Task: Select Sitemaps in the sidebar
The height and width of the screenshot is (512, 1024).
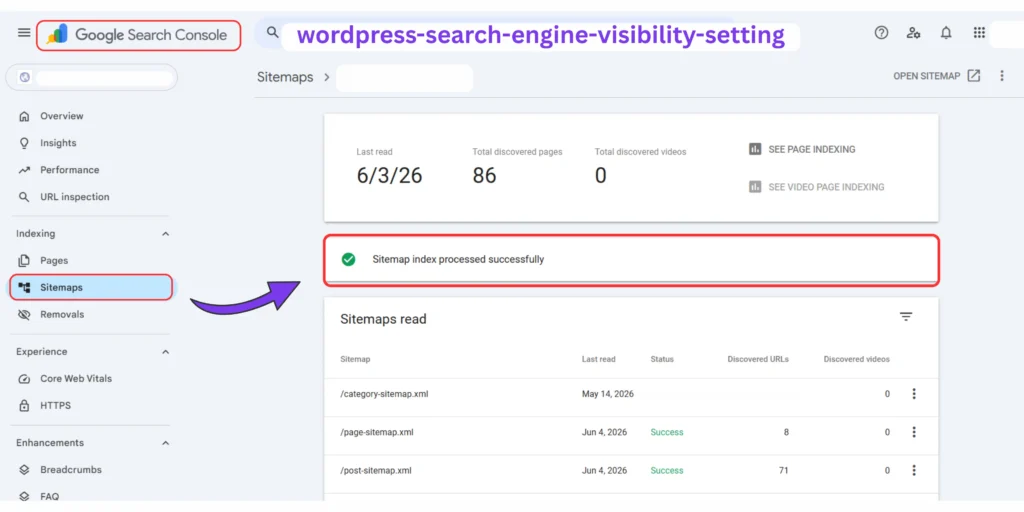Action: coord(91,287)
